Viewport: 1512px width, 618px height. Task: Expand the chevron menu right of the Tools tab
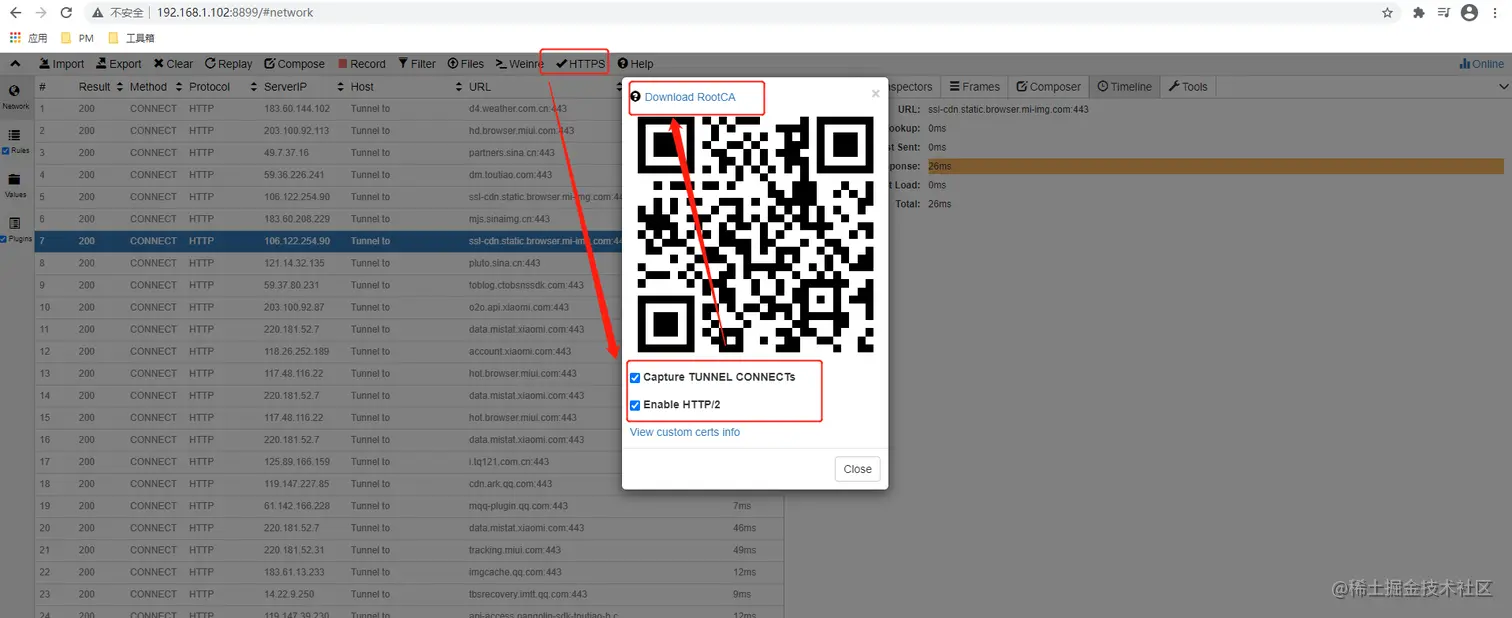1503,87
